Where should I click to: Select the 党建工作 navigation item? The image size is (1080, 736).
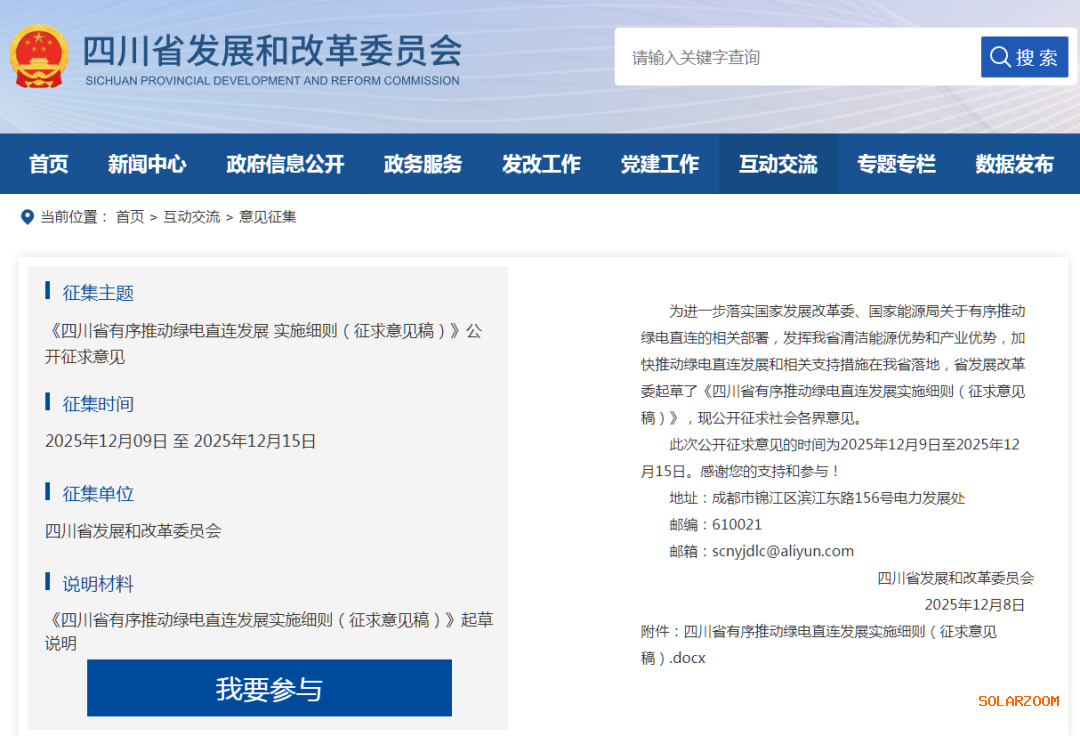click(660, 164)
